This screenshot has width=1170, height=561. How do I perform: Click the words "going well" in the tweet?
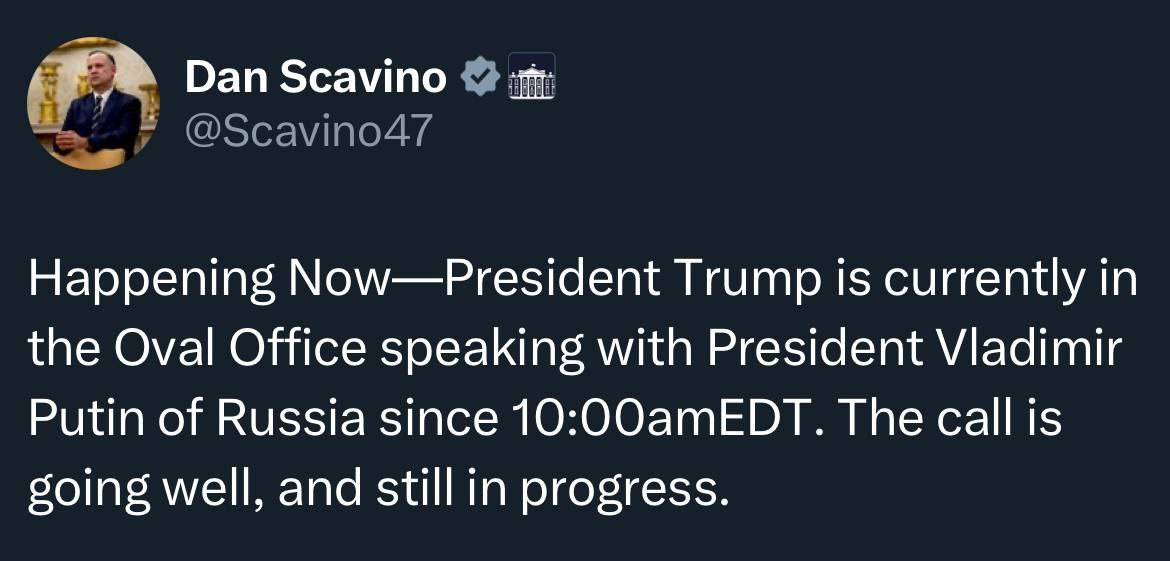(139, 489)
